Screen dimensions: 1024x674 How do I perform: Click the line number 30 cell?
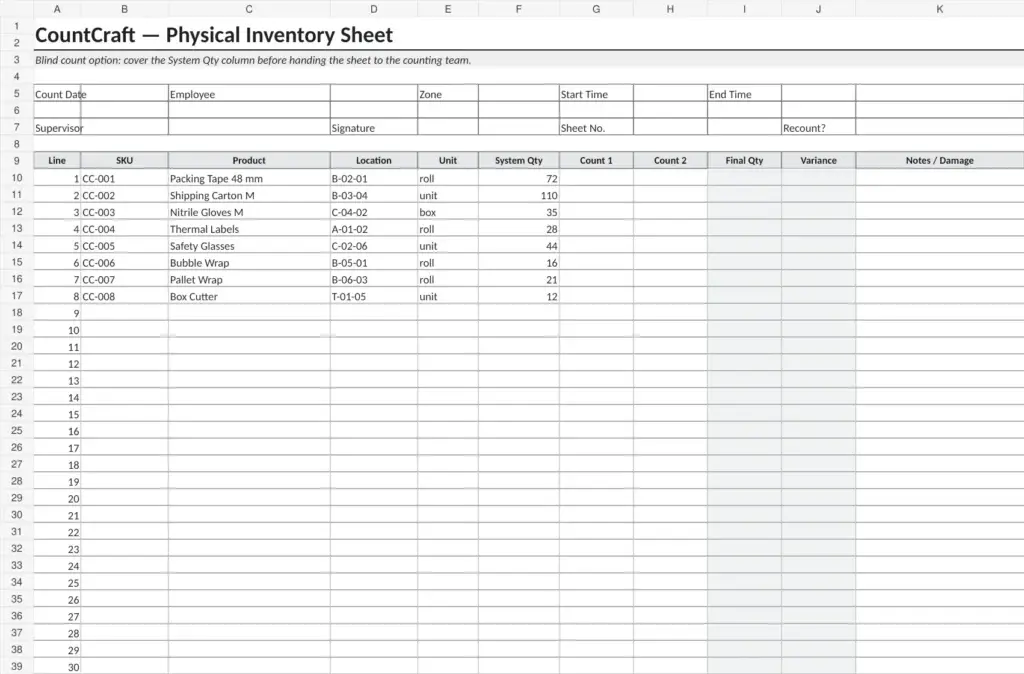tap(57, 667)
